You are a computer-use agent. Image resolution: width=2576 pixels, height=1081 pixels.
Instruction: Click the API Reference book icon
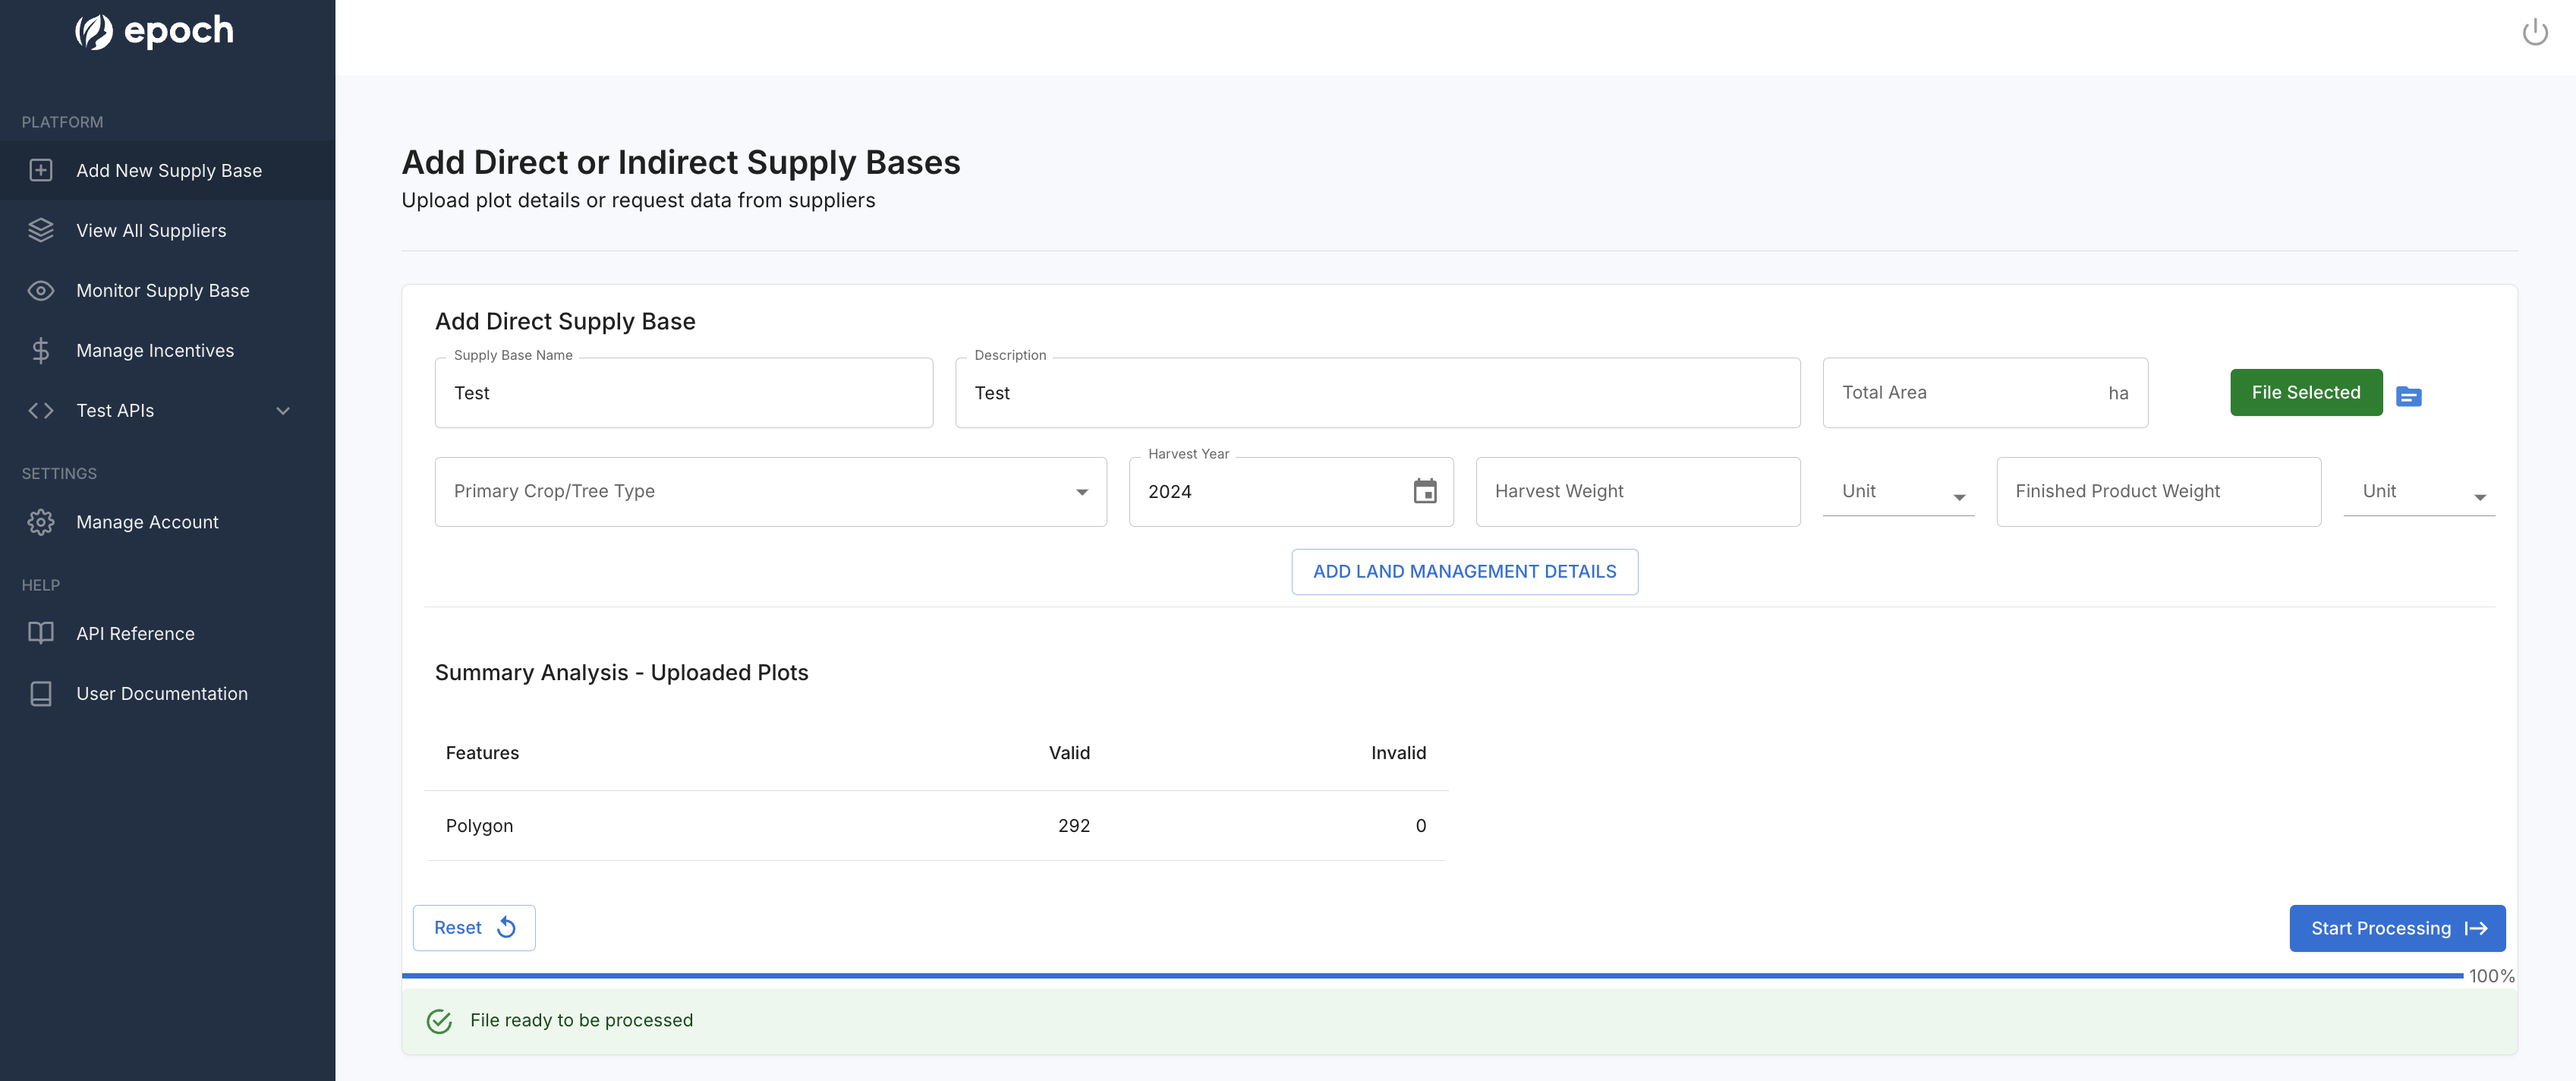pos(41,633)
